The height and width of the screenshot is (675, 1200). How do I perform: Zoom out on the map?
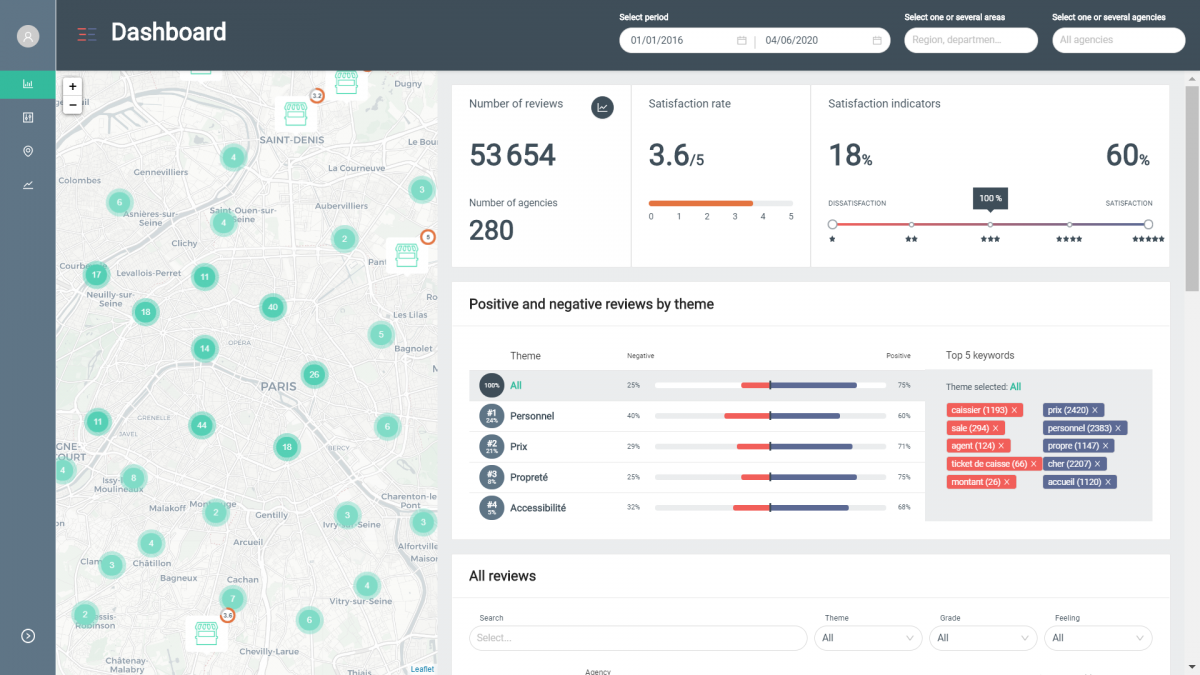[73, 105]
